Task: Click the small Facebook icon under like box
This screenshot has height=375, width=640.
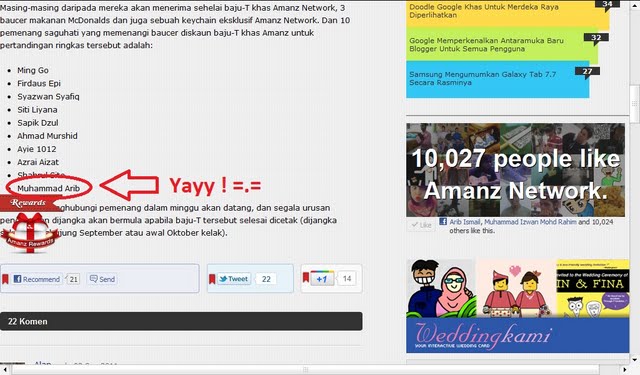Action: 443,222
